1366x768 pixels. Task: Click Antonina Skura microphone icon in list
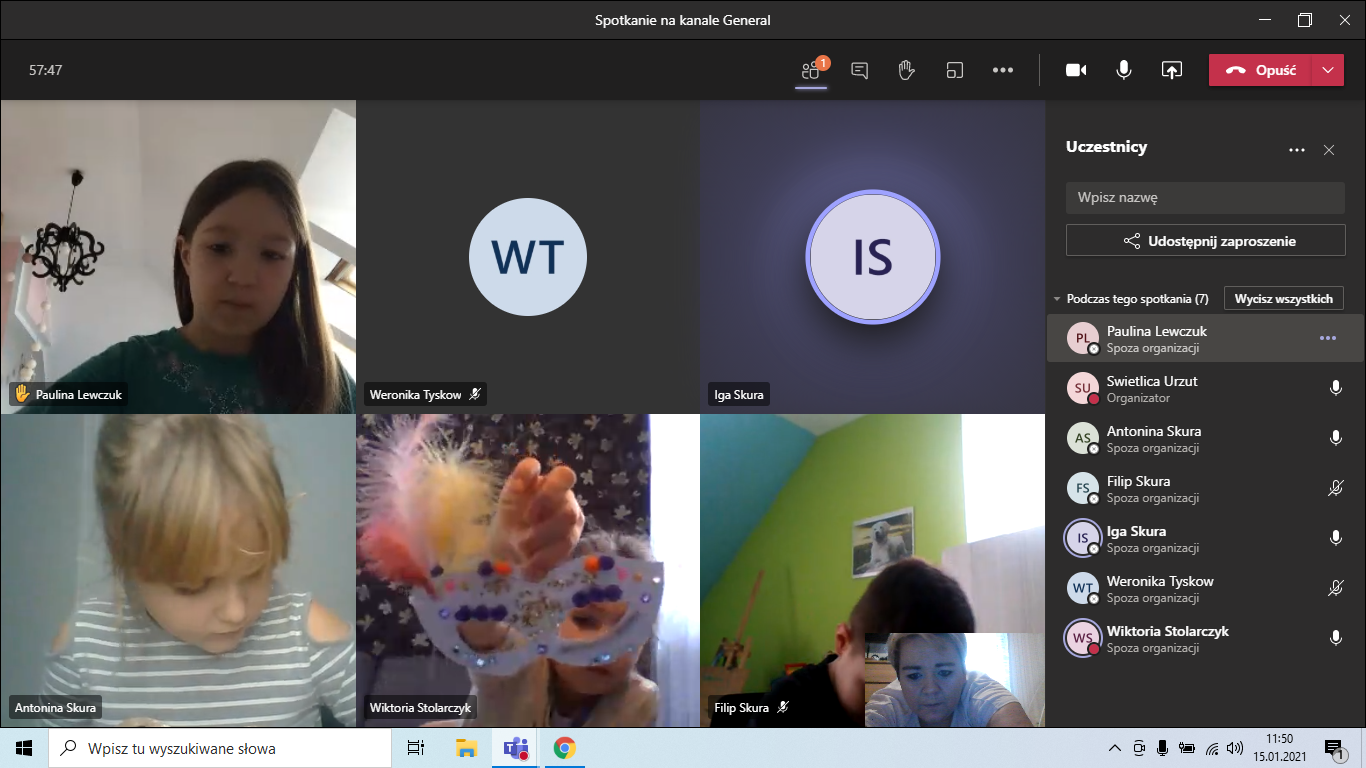1336,438
